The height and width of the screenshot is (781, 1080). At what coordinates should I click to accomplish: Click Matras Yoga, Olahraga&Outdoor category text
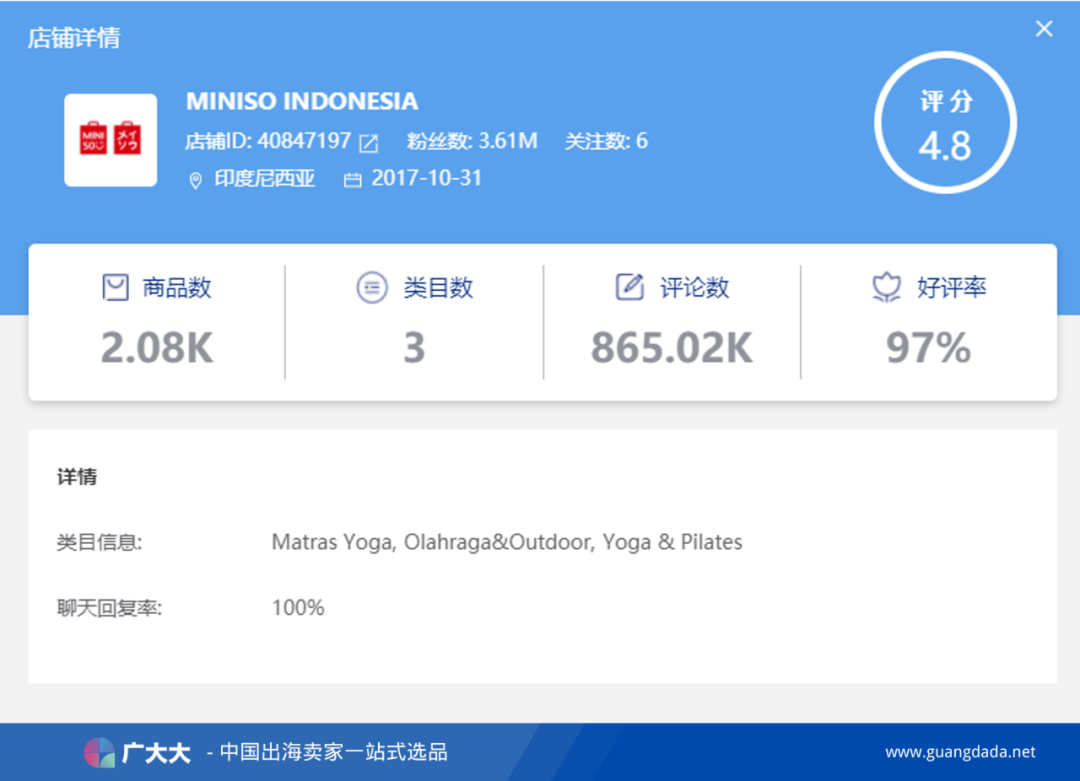(x=507, y=542)
